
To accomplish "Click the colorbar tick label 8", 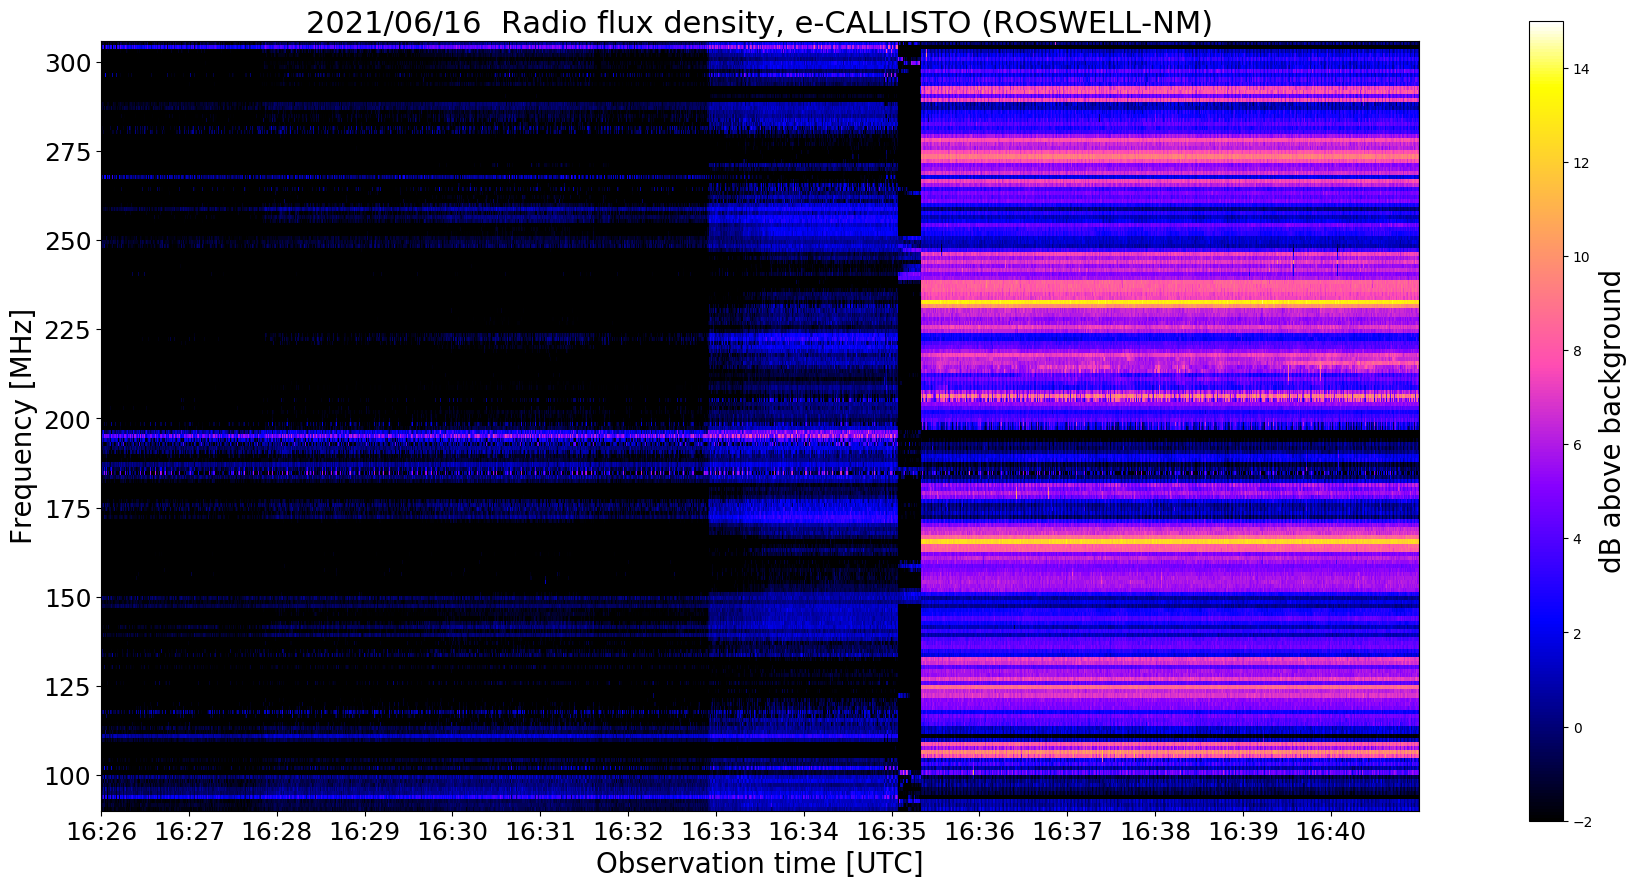I will pyautogui.click(x=1576, y=351).
